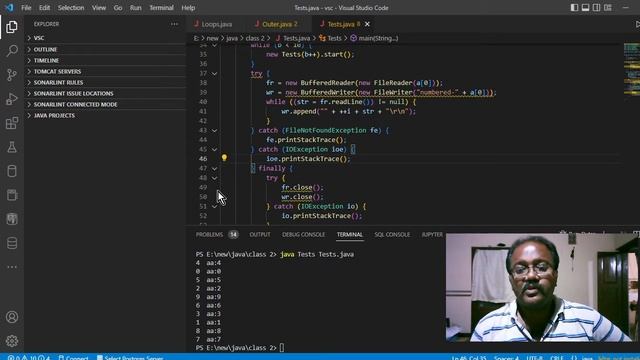
Task: Close the Tests.java tab
Action: [x=367, y=24]
